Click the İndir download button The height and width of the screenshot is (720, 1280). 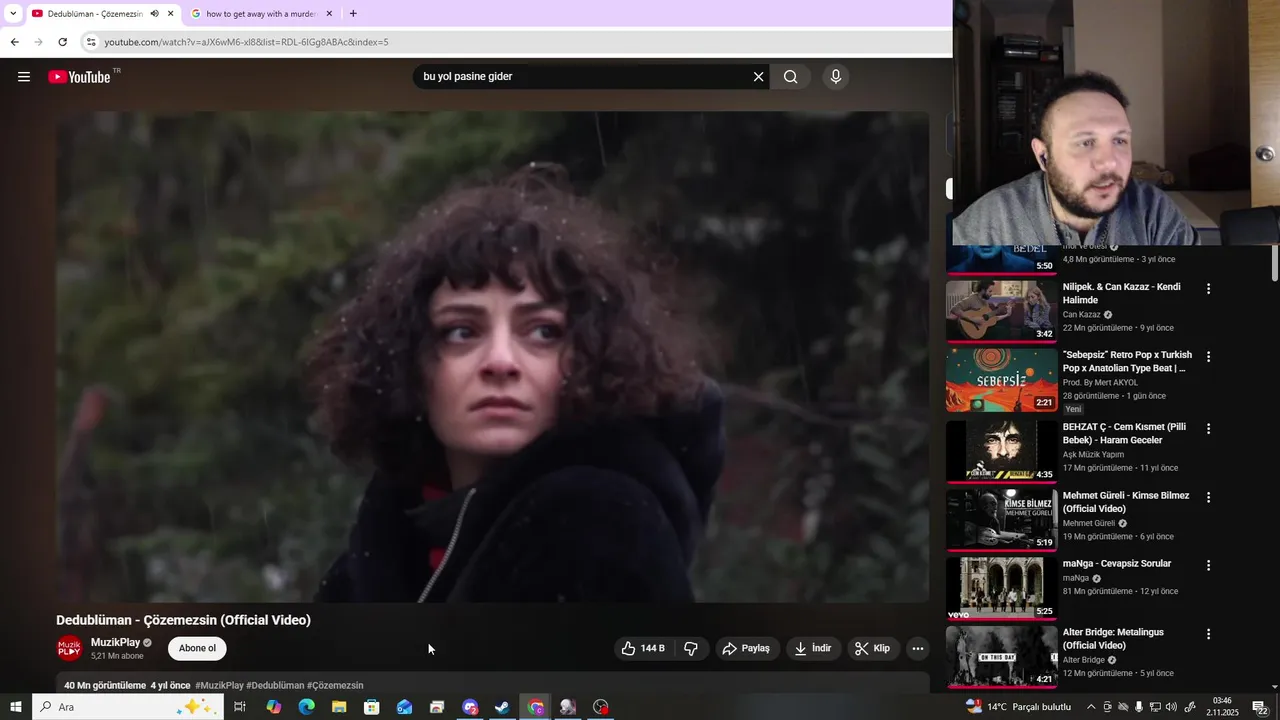click(x=813, y=648)
